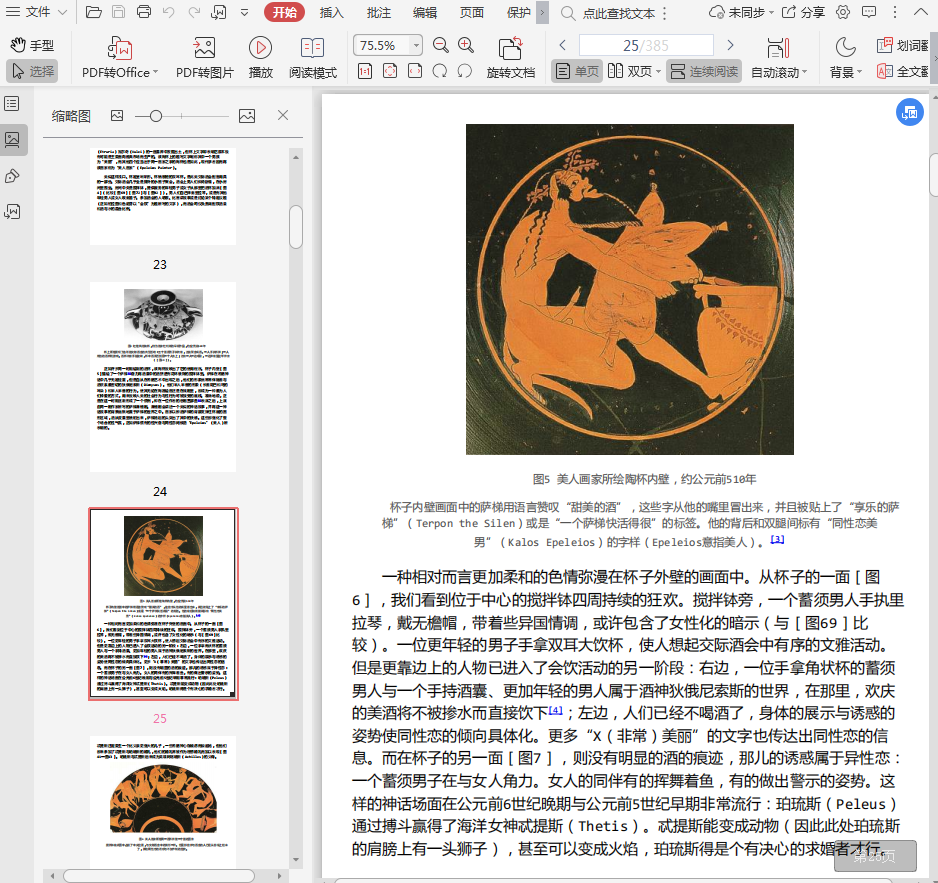Click footnote link [4] in body text
This screenshot has width=938, height=883.
pos(556,710)
